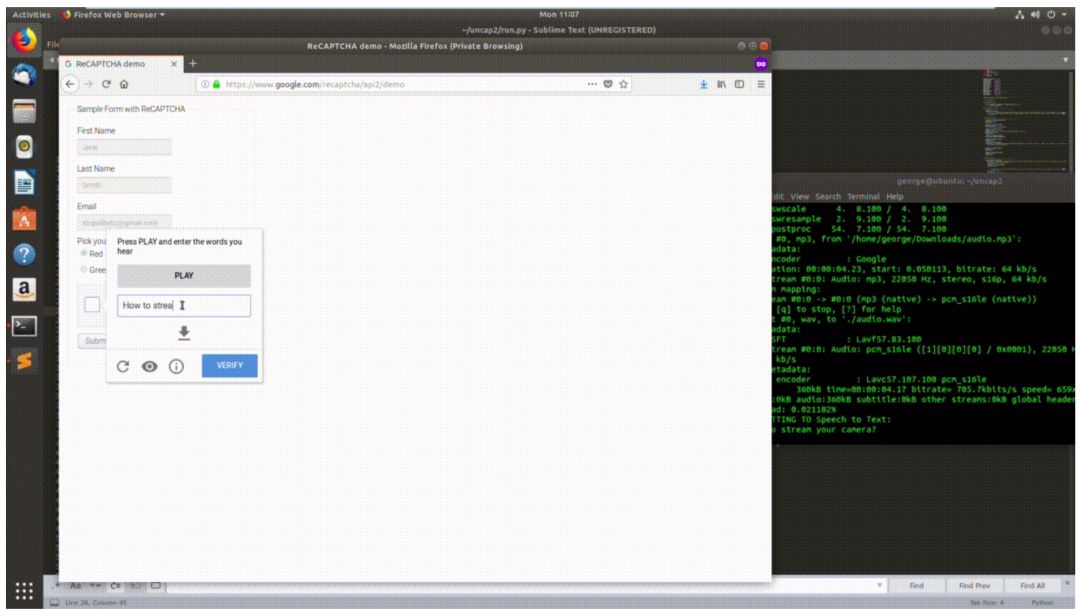Toggle highlight matches in Sublime find panel
The width and height of the screenshot is (1080, 616).
(156, 586)
